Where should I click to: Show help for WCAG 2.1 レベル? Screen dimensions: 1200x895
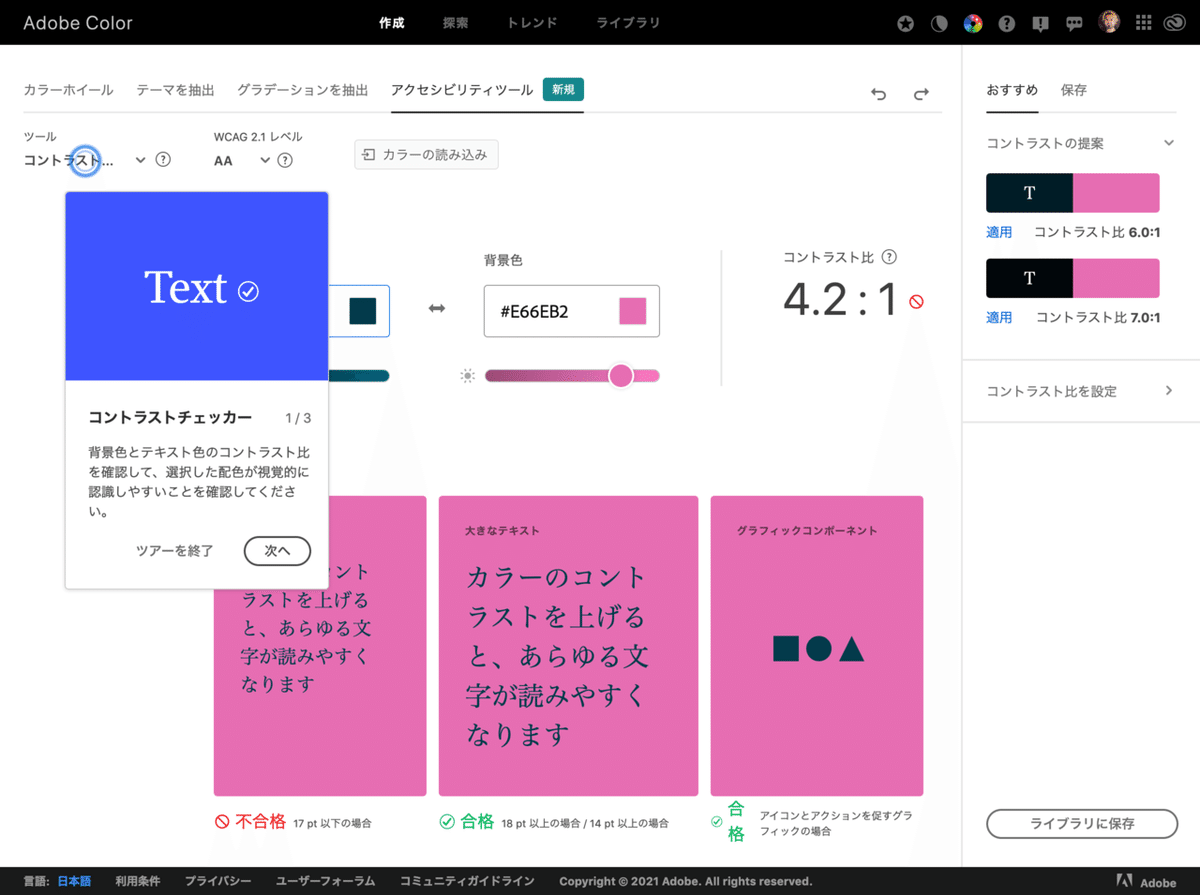[x=285, y=160]
